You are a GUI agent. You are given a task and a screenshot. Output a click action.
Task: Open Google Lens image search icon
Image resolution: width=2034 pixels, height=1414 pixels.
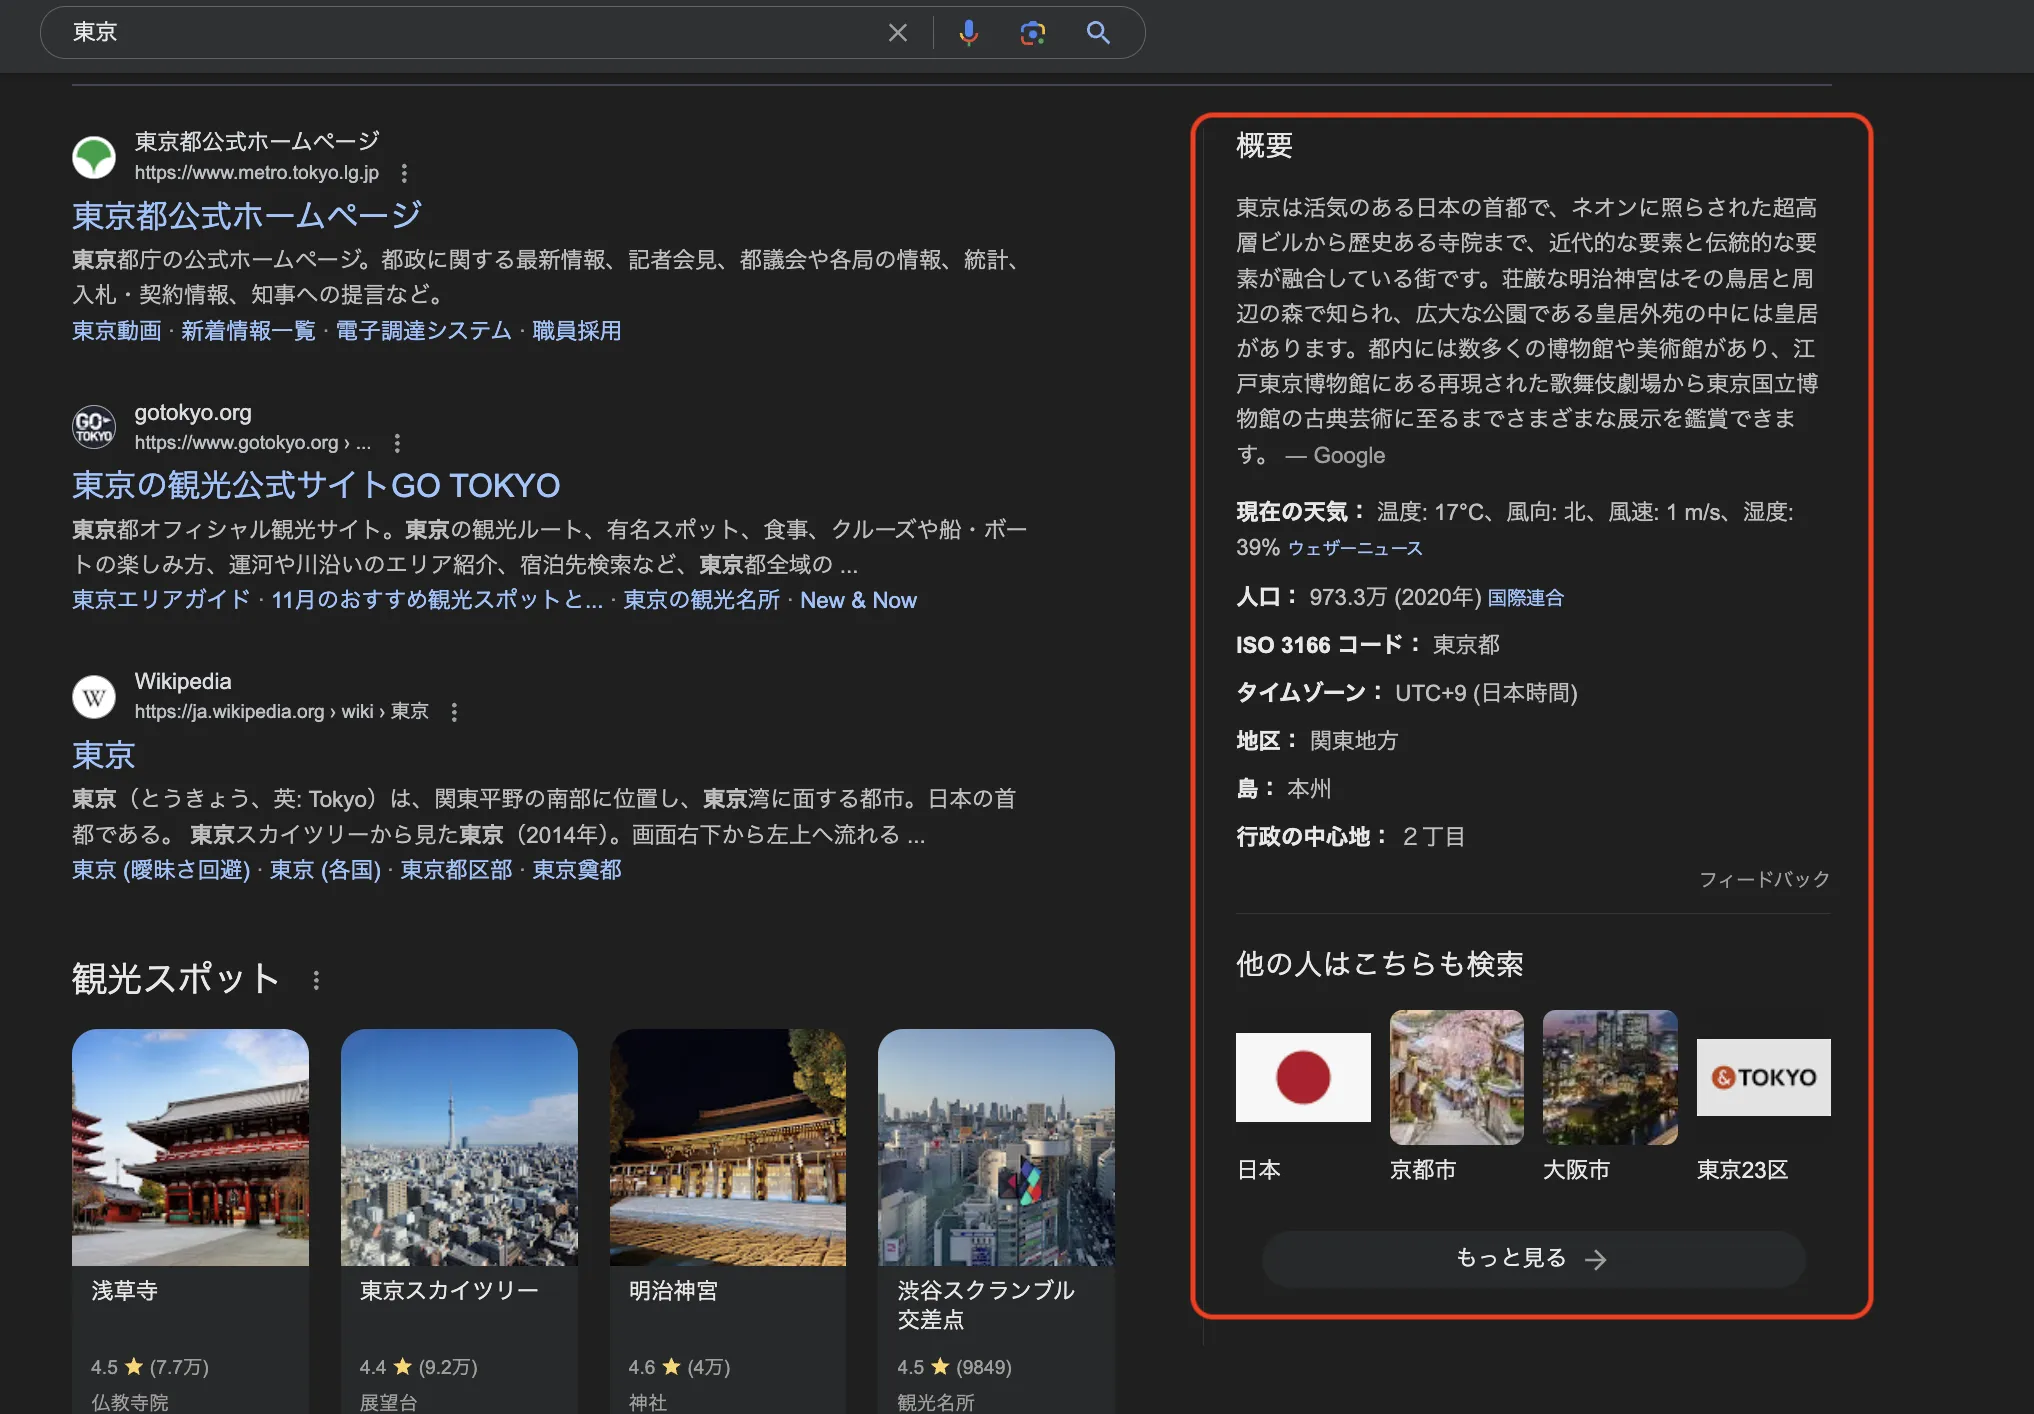[x=1032, y=33]
